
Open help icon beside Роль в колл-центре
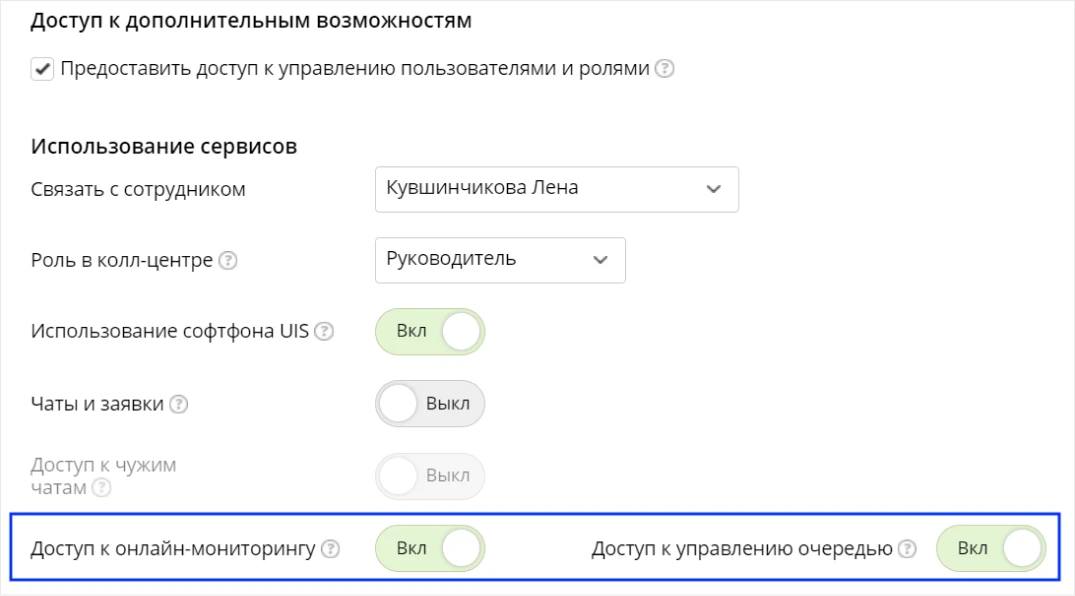[x=228, y=261]
